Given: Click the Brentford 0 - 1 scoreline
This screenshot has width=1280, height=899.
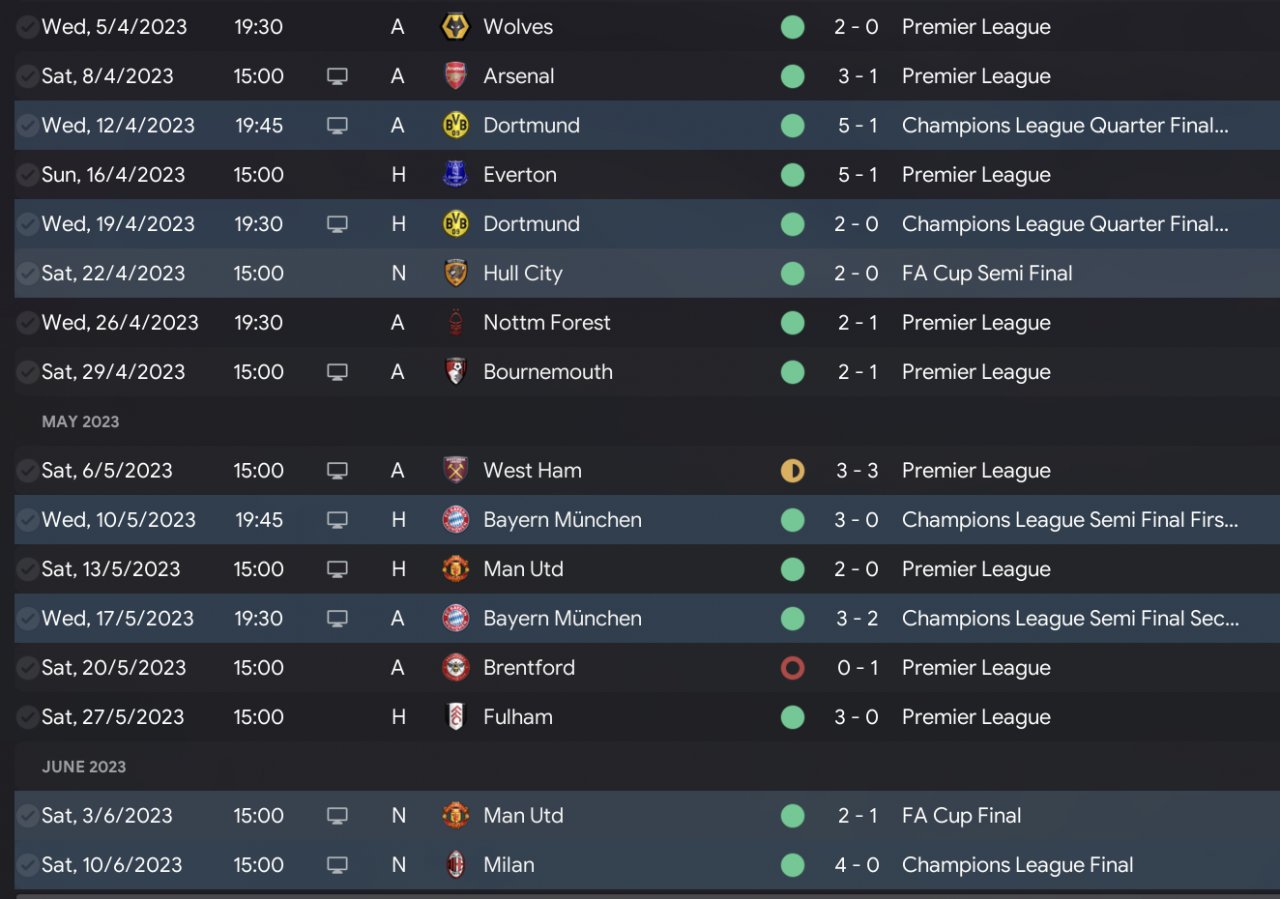Looking at the screenshot, I should pos(857,668).
